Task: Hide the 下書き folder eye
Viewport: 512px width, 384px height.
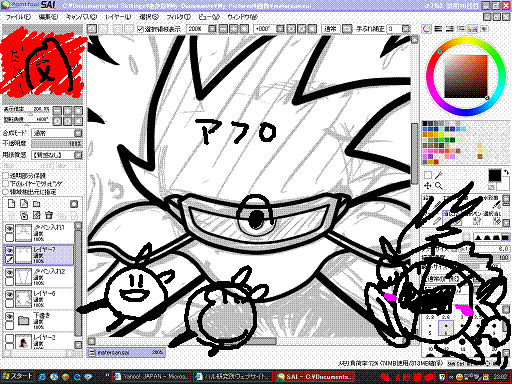Action: (x=10, y=316)
